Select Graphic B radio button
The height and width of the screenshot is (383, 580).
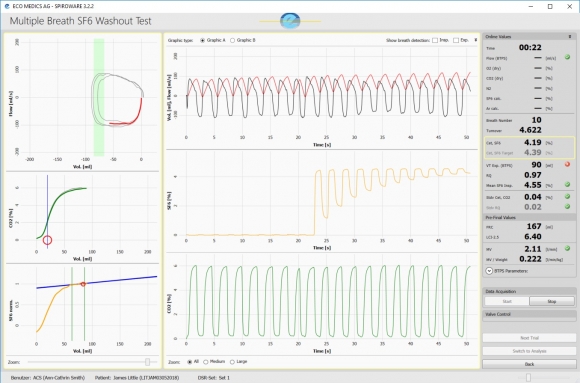(232, 40)
